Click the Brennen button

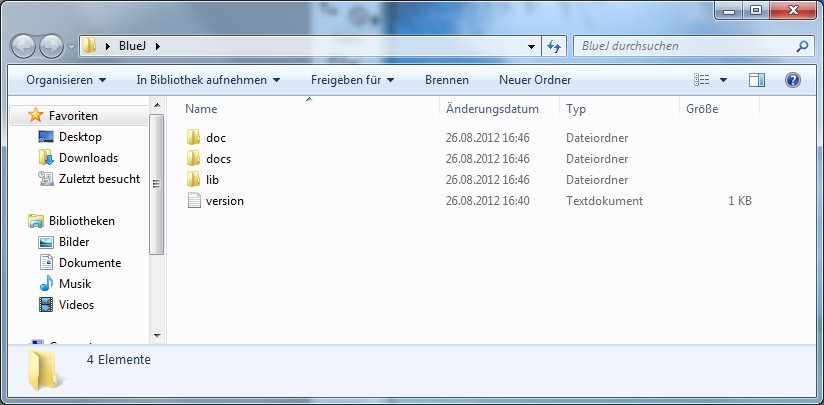[446, 80]
